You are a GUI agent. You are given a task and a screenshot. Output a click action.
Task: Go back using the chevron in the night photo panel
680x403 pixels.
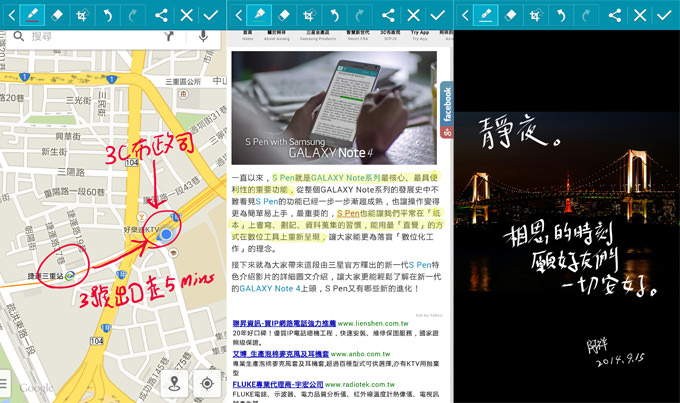[x=462, y=15]
